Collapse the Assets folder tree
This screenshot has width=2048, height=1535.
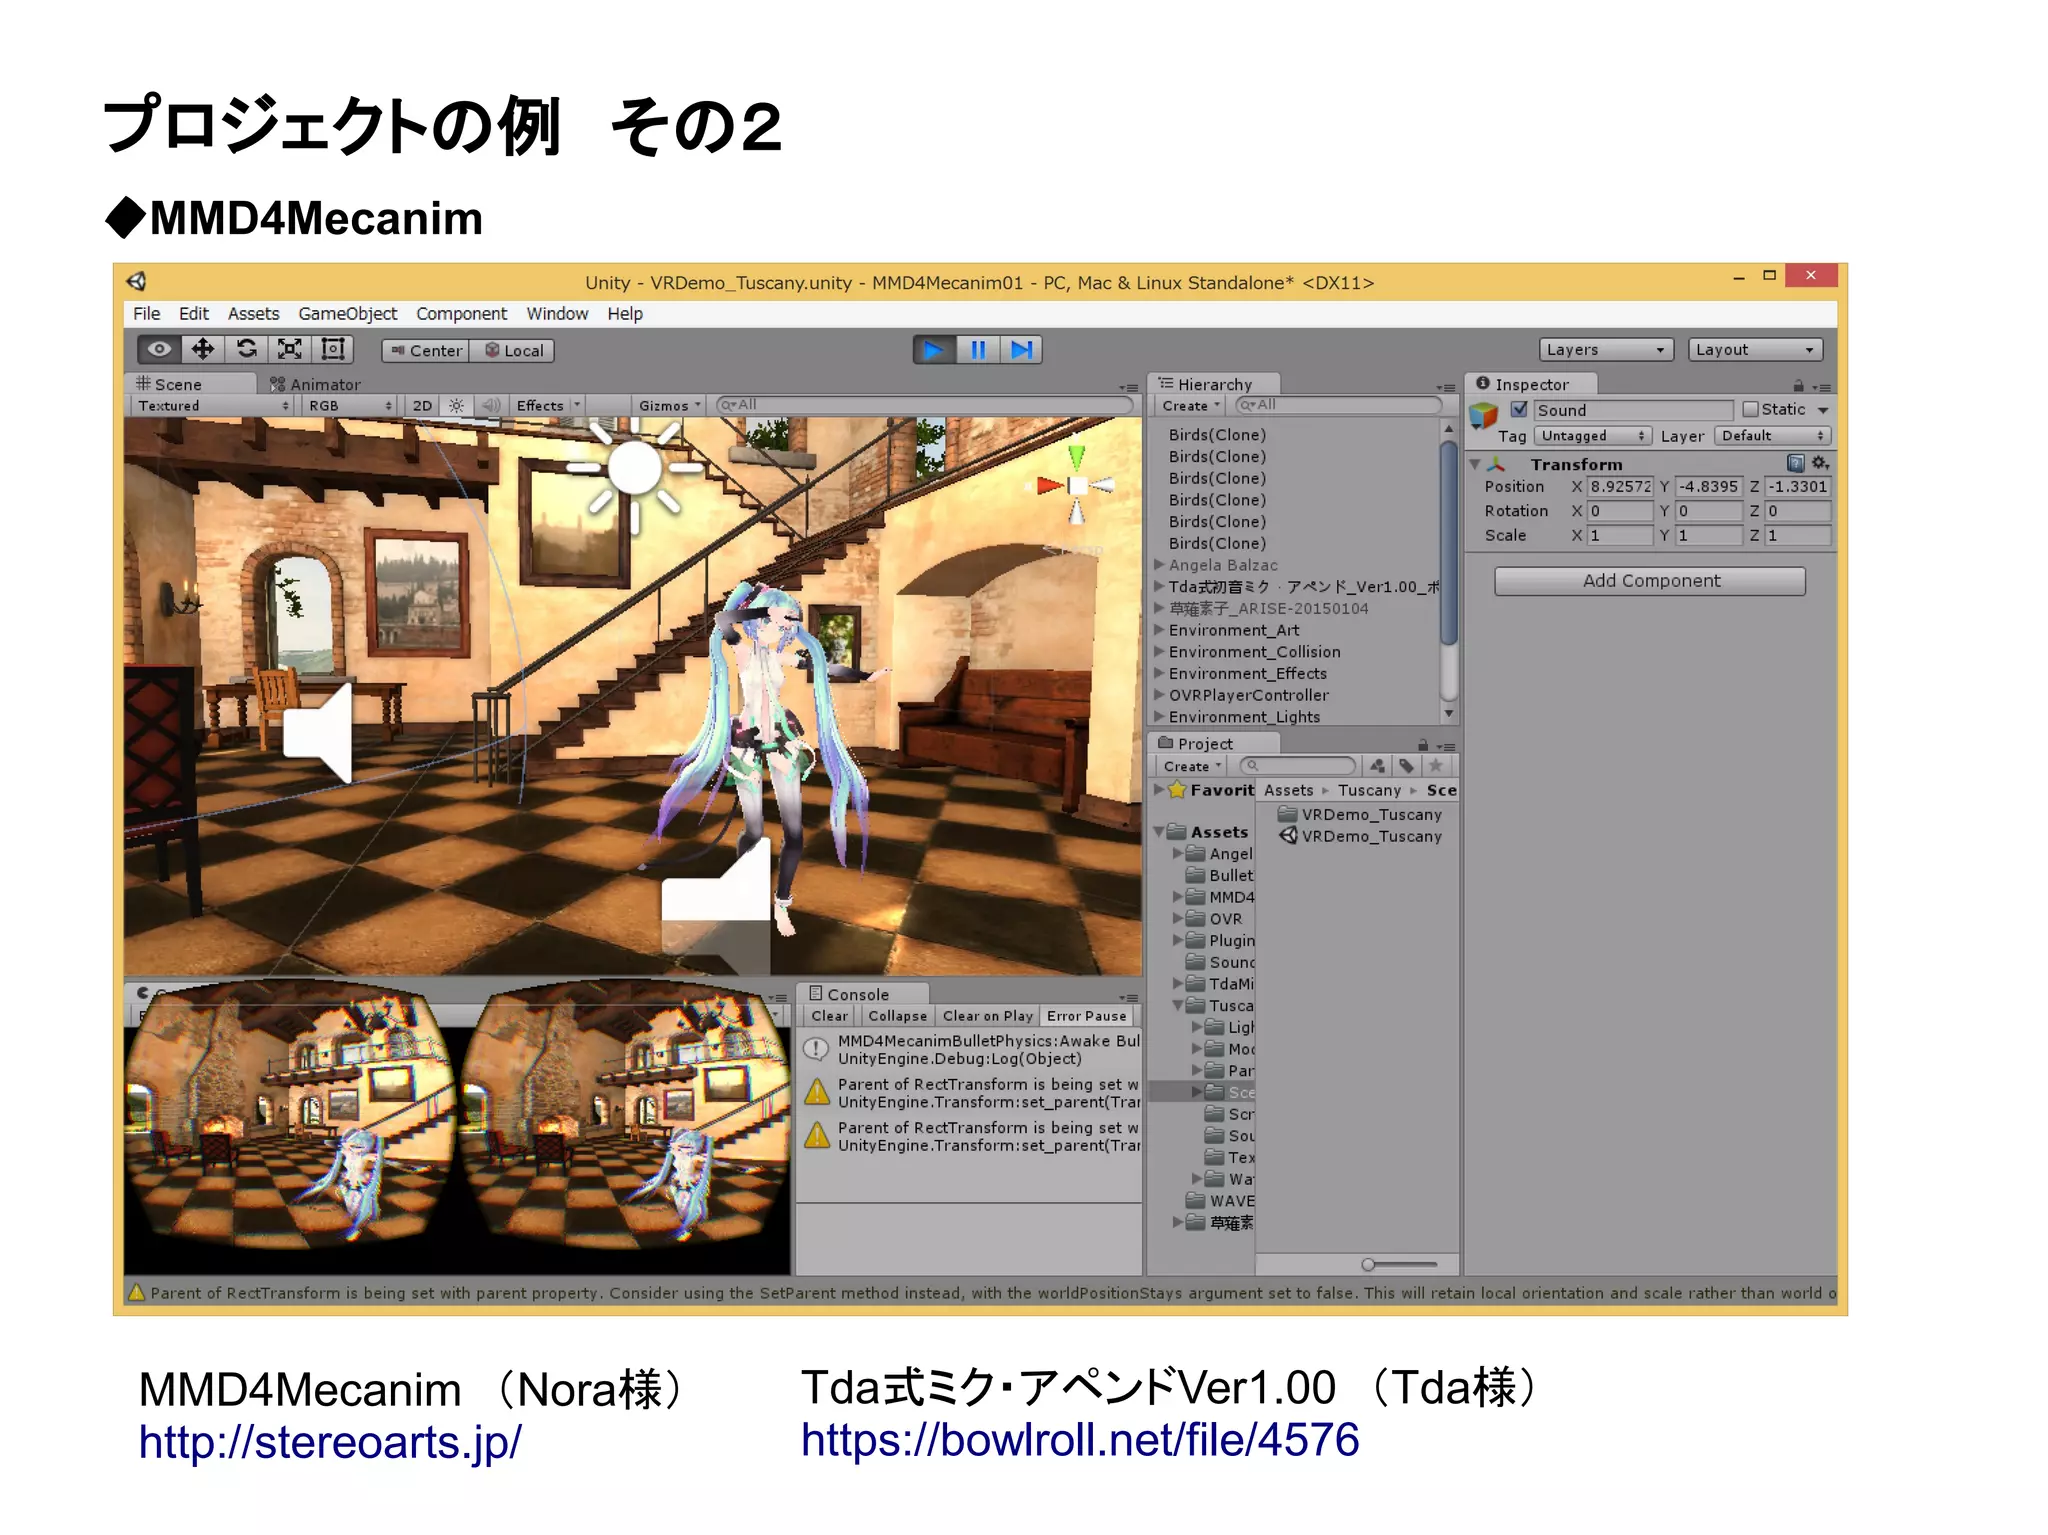1160,832
